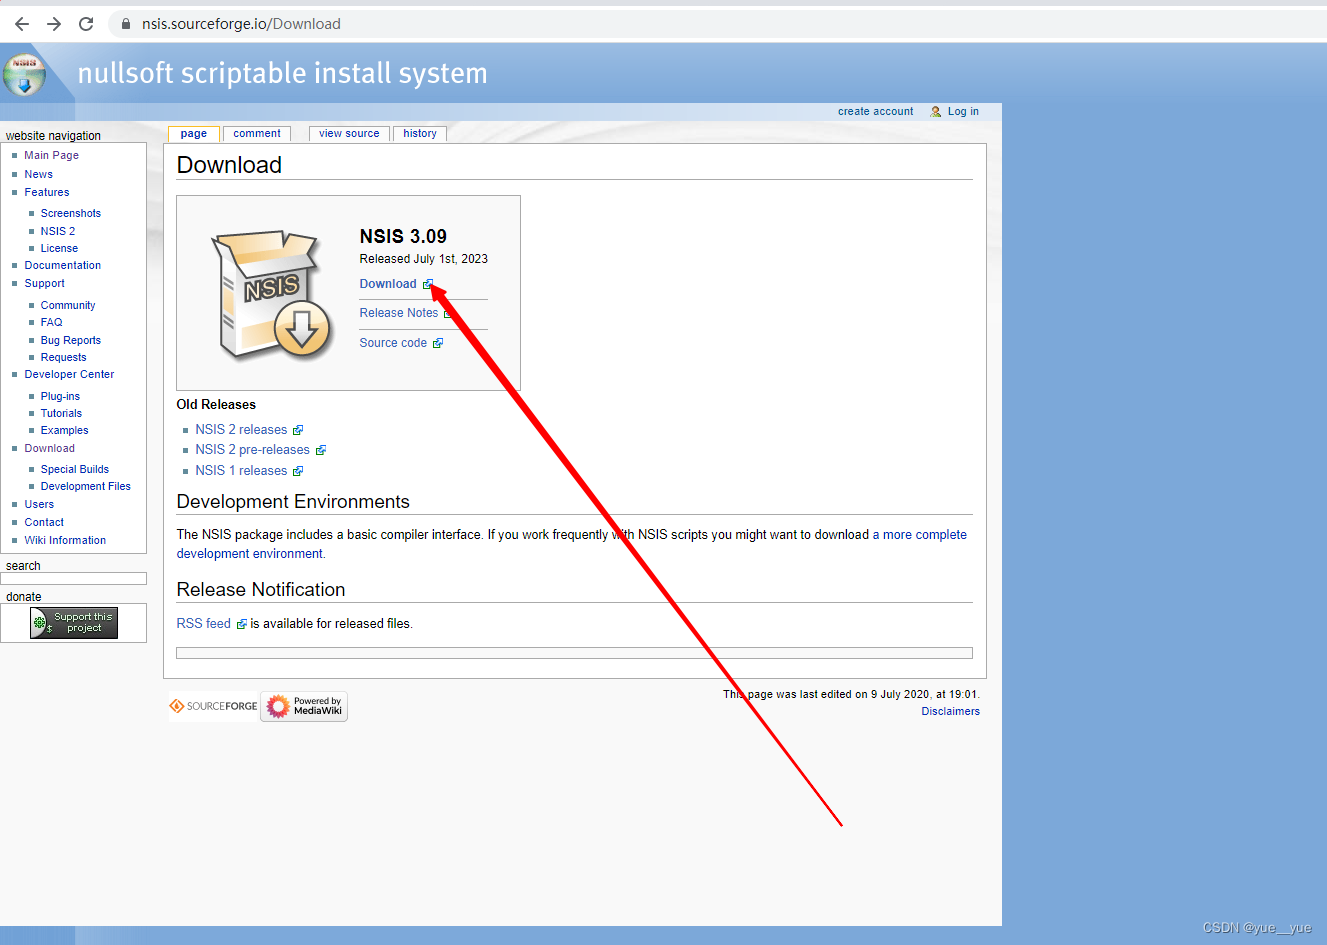The height and width of the screenshot is (945, 1327).
Task: Click the external icon beside NSIS 2 releases
Action: coord(298,430)
